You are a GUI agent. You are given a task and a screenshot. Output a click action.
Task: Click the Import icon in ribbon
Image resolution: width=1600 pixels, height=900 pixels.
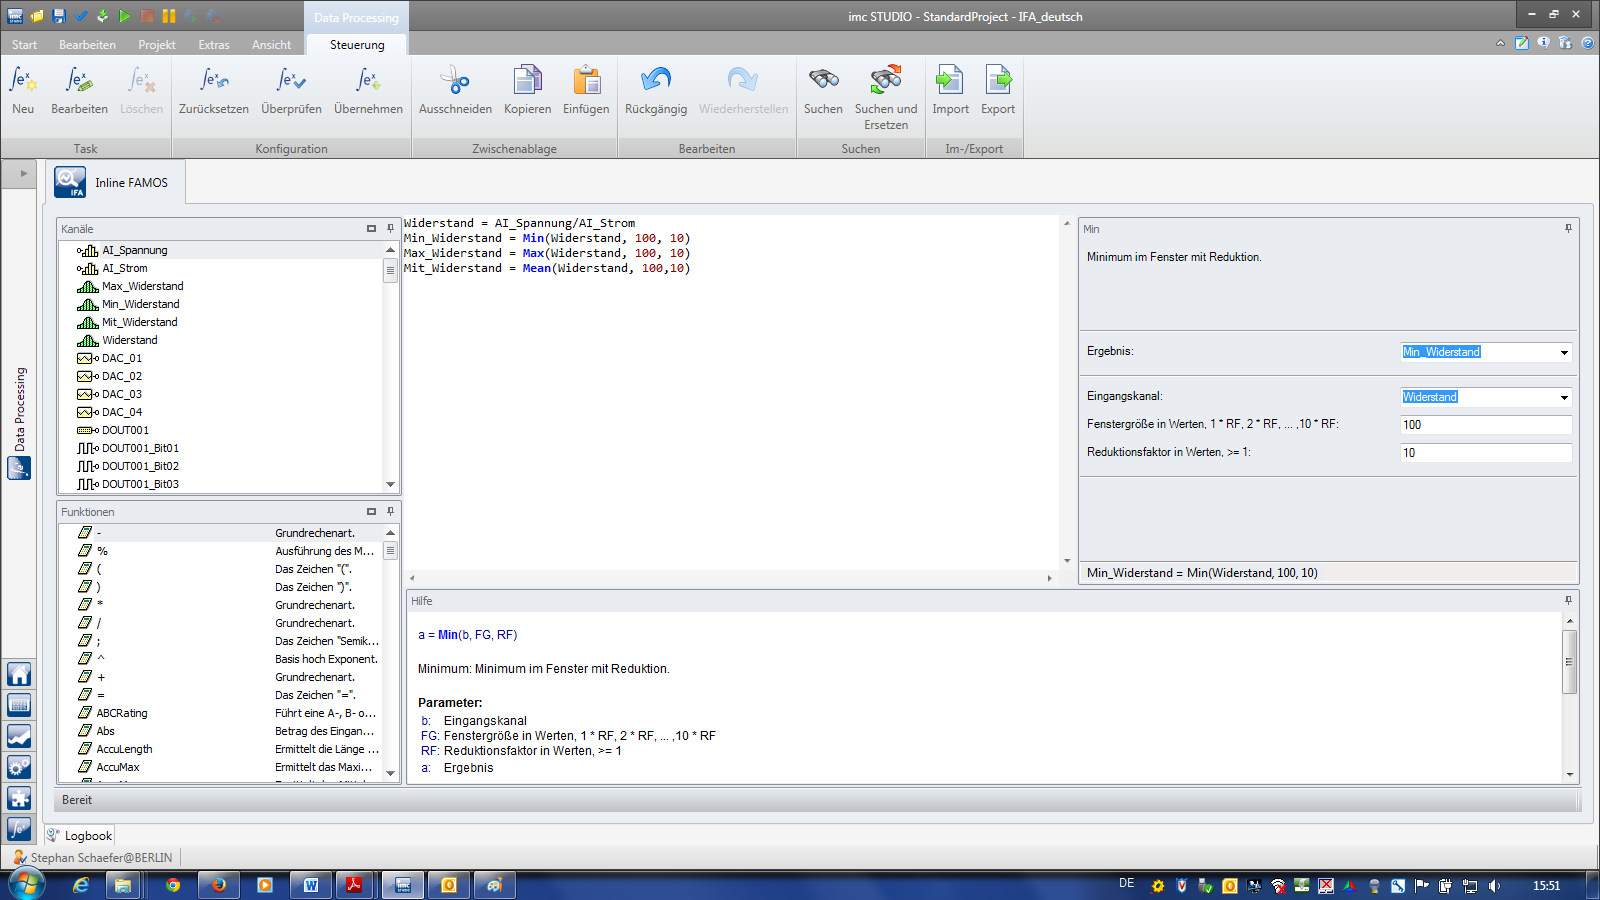(950, 81)
